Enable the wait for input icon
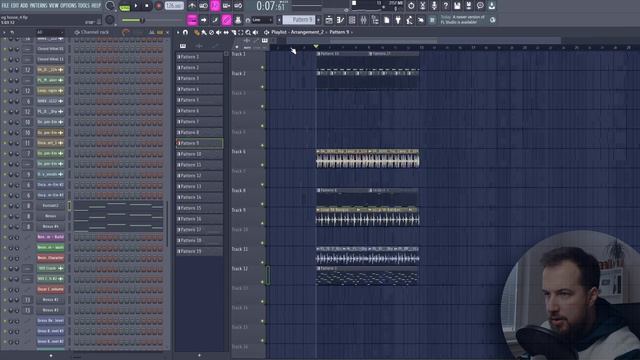This screenshot has width=640, height=360. tap(203, 6)
